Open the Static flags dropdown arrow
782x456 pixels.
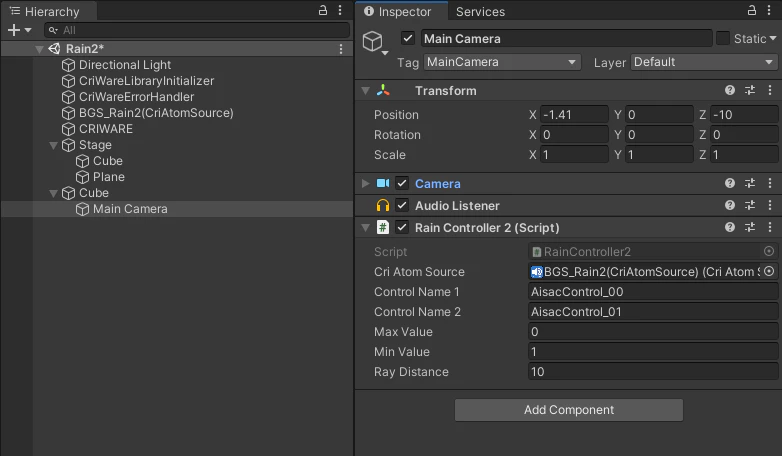773,38
